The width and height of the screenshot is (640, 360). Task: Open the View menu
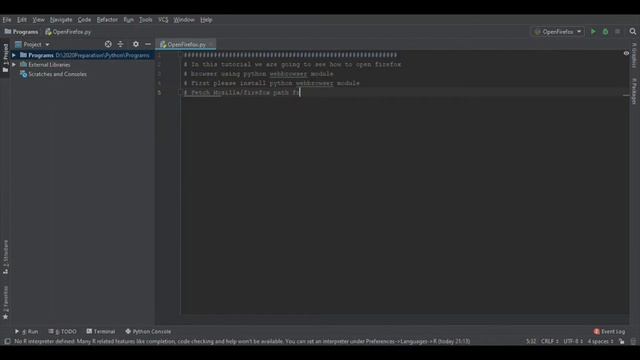point(38,20)
